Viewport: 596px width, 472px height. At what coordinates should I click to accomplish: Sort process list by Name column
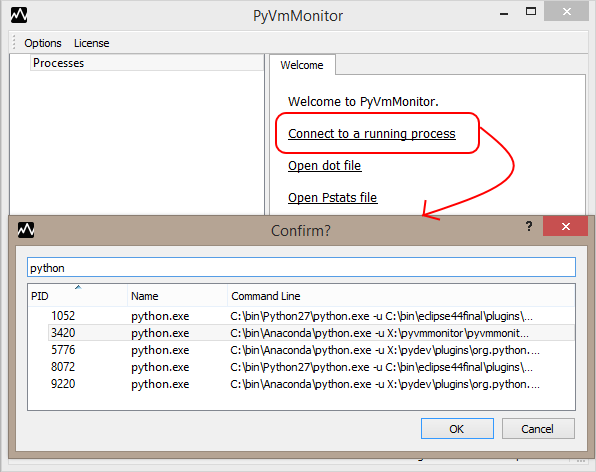click(x=178, y=296)
